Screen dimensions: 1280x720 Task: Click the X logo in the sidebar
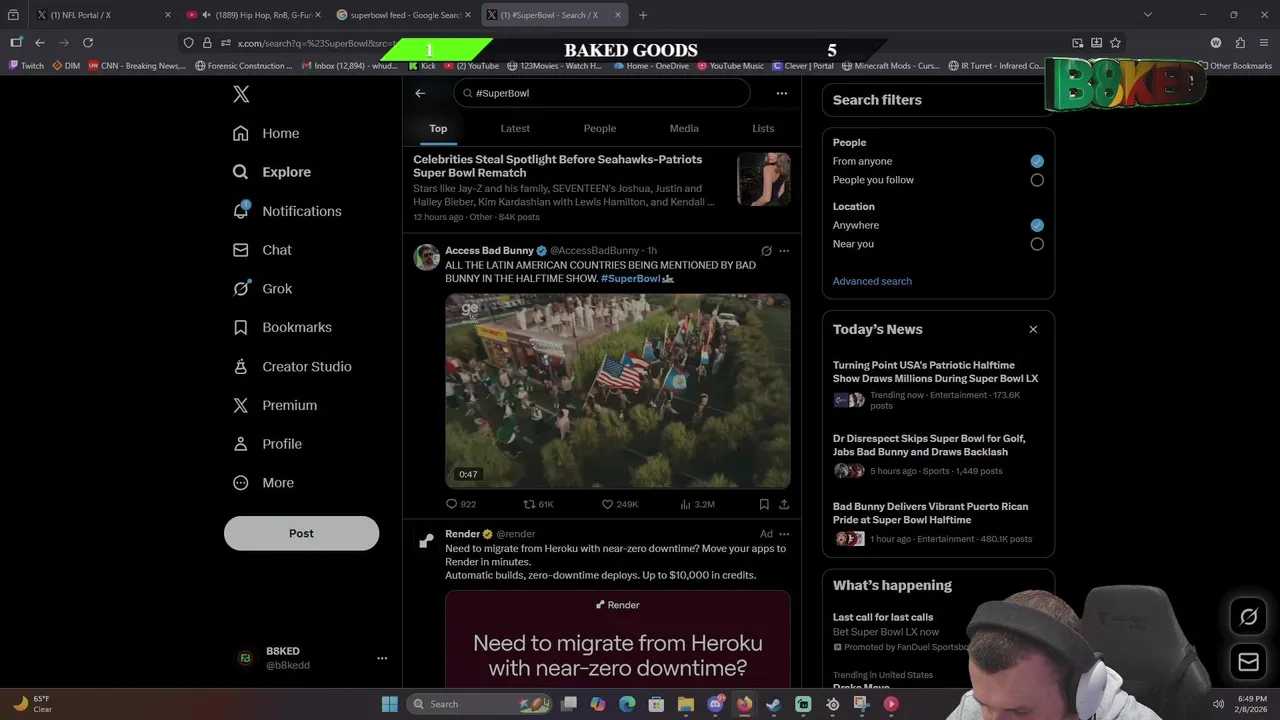click(x=241, y=94)
